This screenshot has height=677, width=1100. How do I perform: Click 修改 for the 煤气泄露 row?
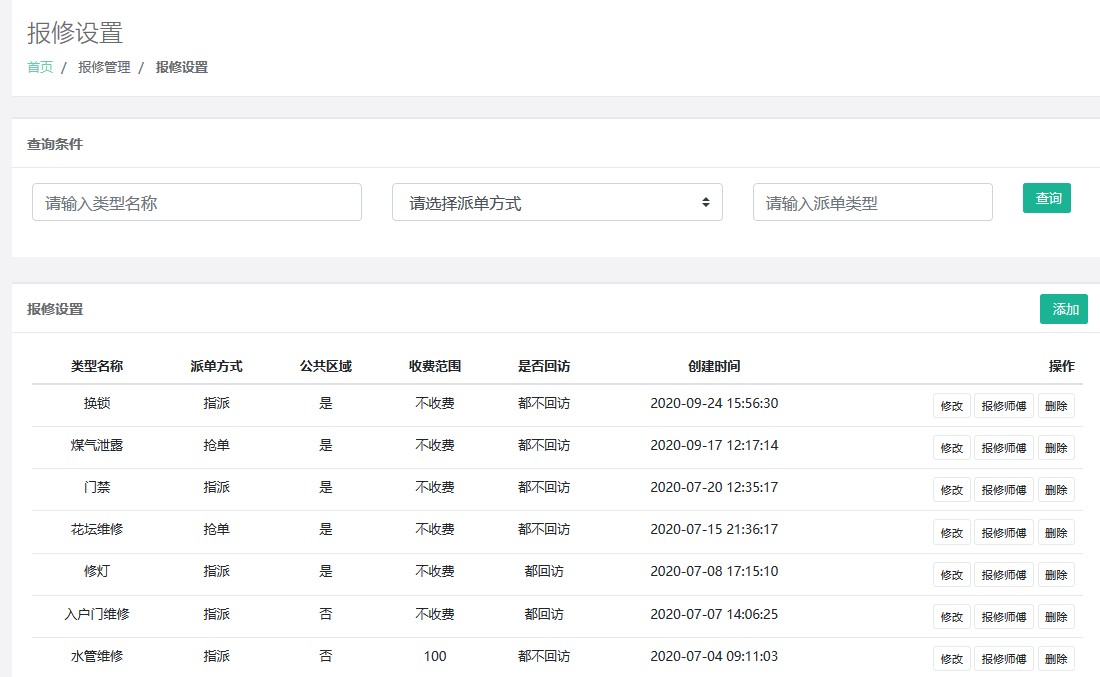pos(951,448)
